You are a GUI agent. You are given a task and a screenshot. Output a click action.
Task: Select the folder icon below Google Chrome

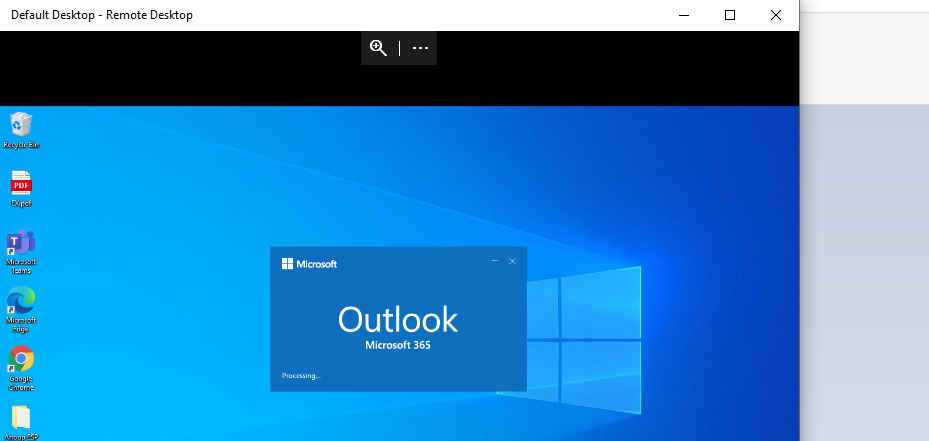point(21,417)
